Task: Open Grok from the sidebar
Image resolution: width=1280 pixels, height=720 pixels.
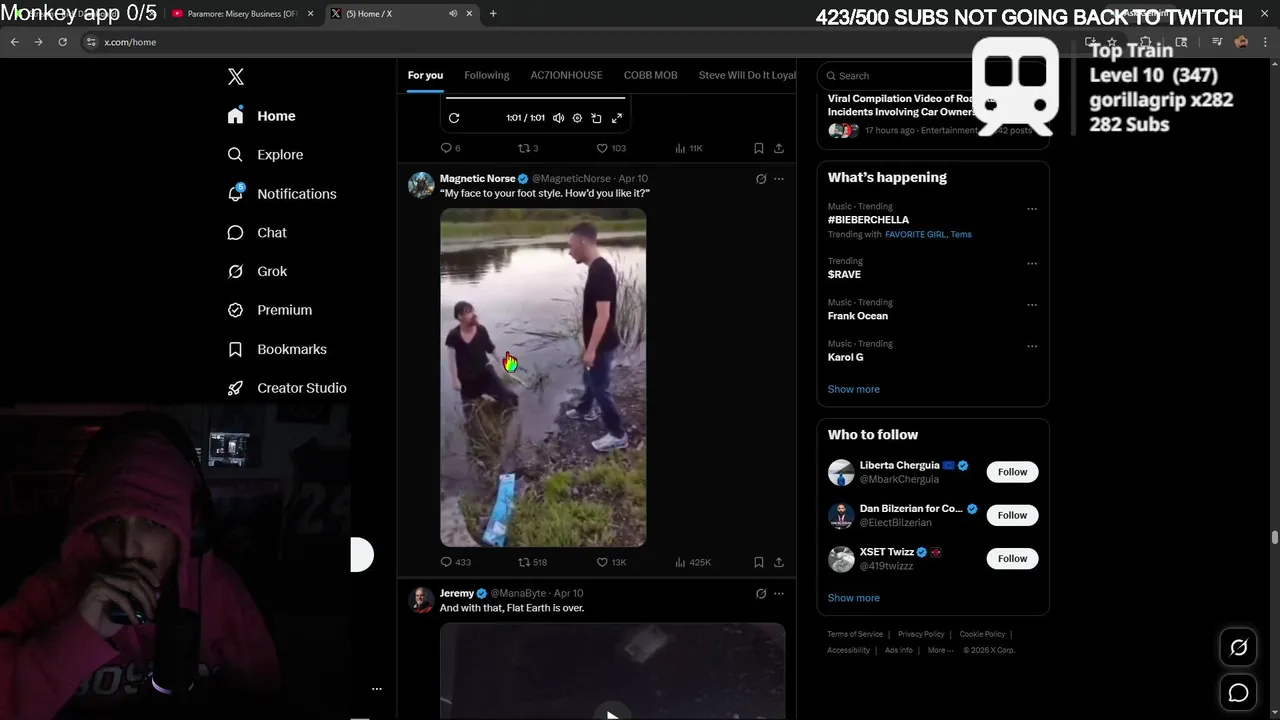Action: (257, 272)
